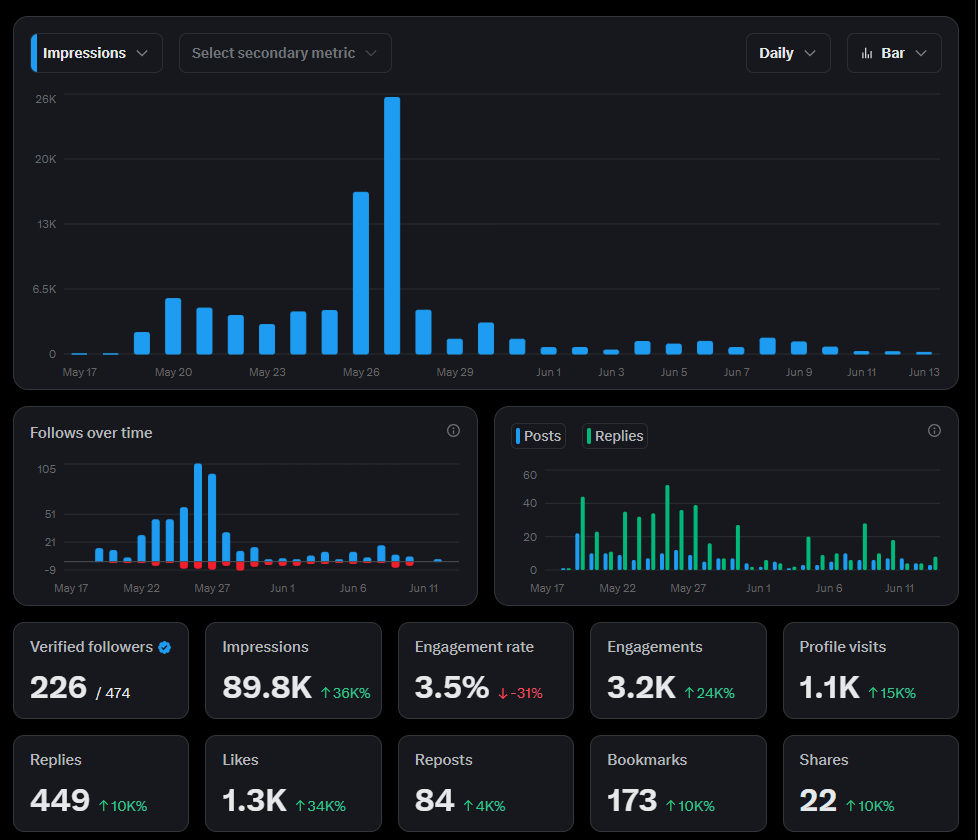Open the Daily interval dropdown
The height and width of the screenshot is (840, 978).
(788, 53)
